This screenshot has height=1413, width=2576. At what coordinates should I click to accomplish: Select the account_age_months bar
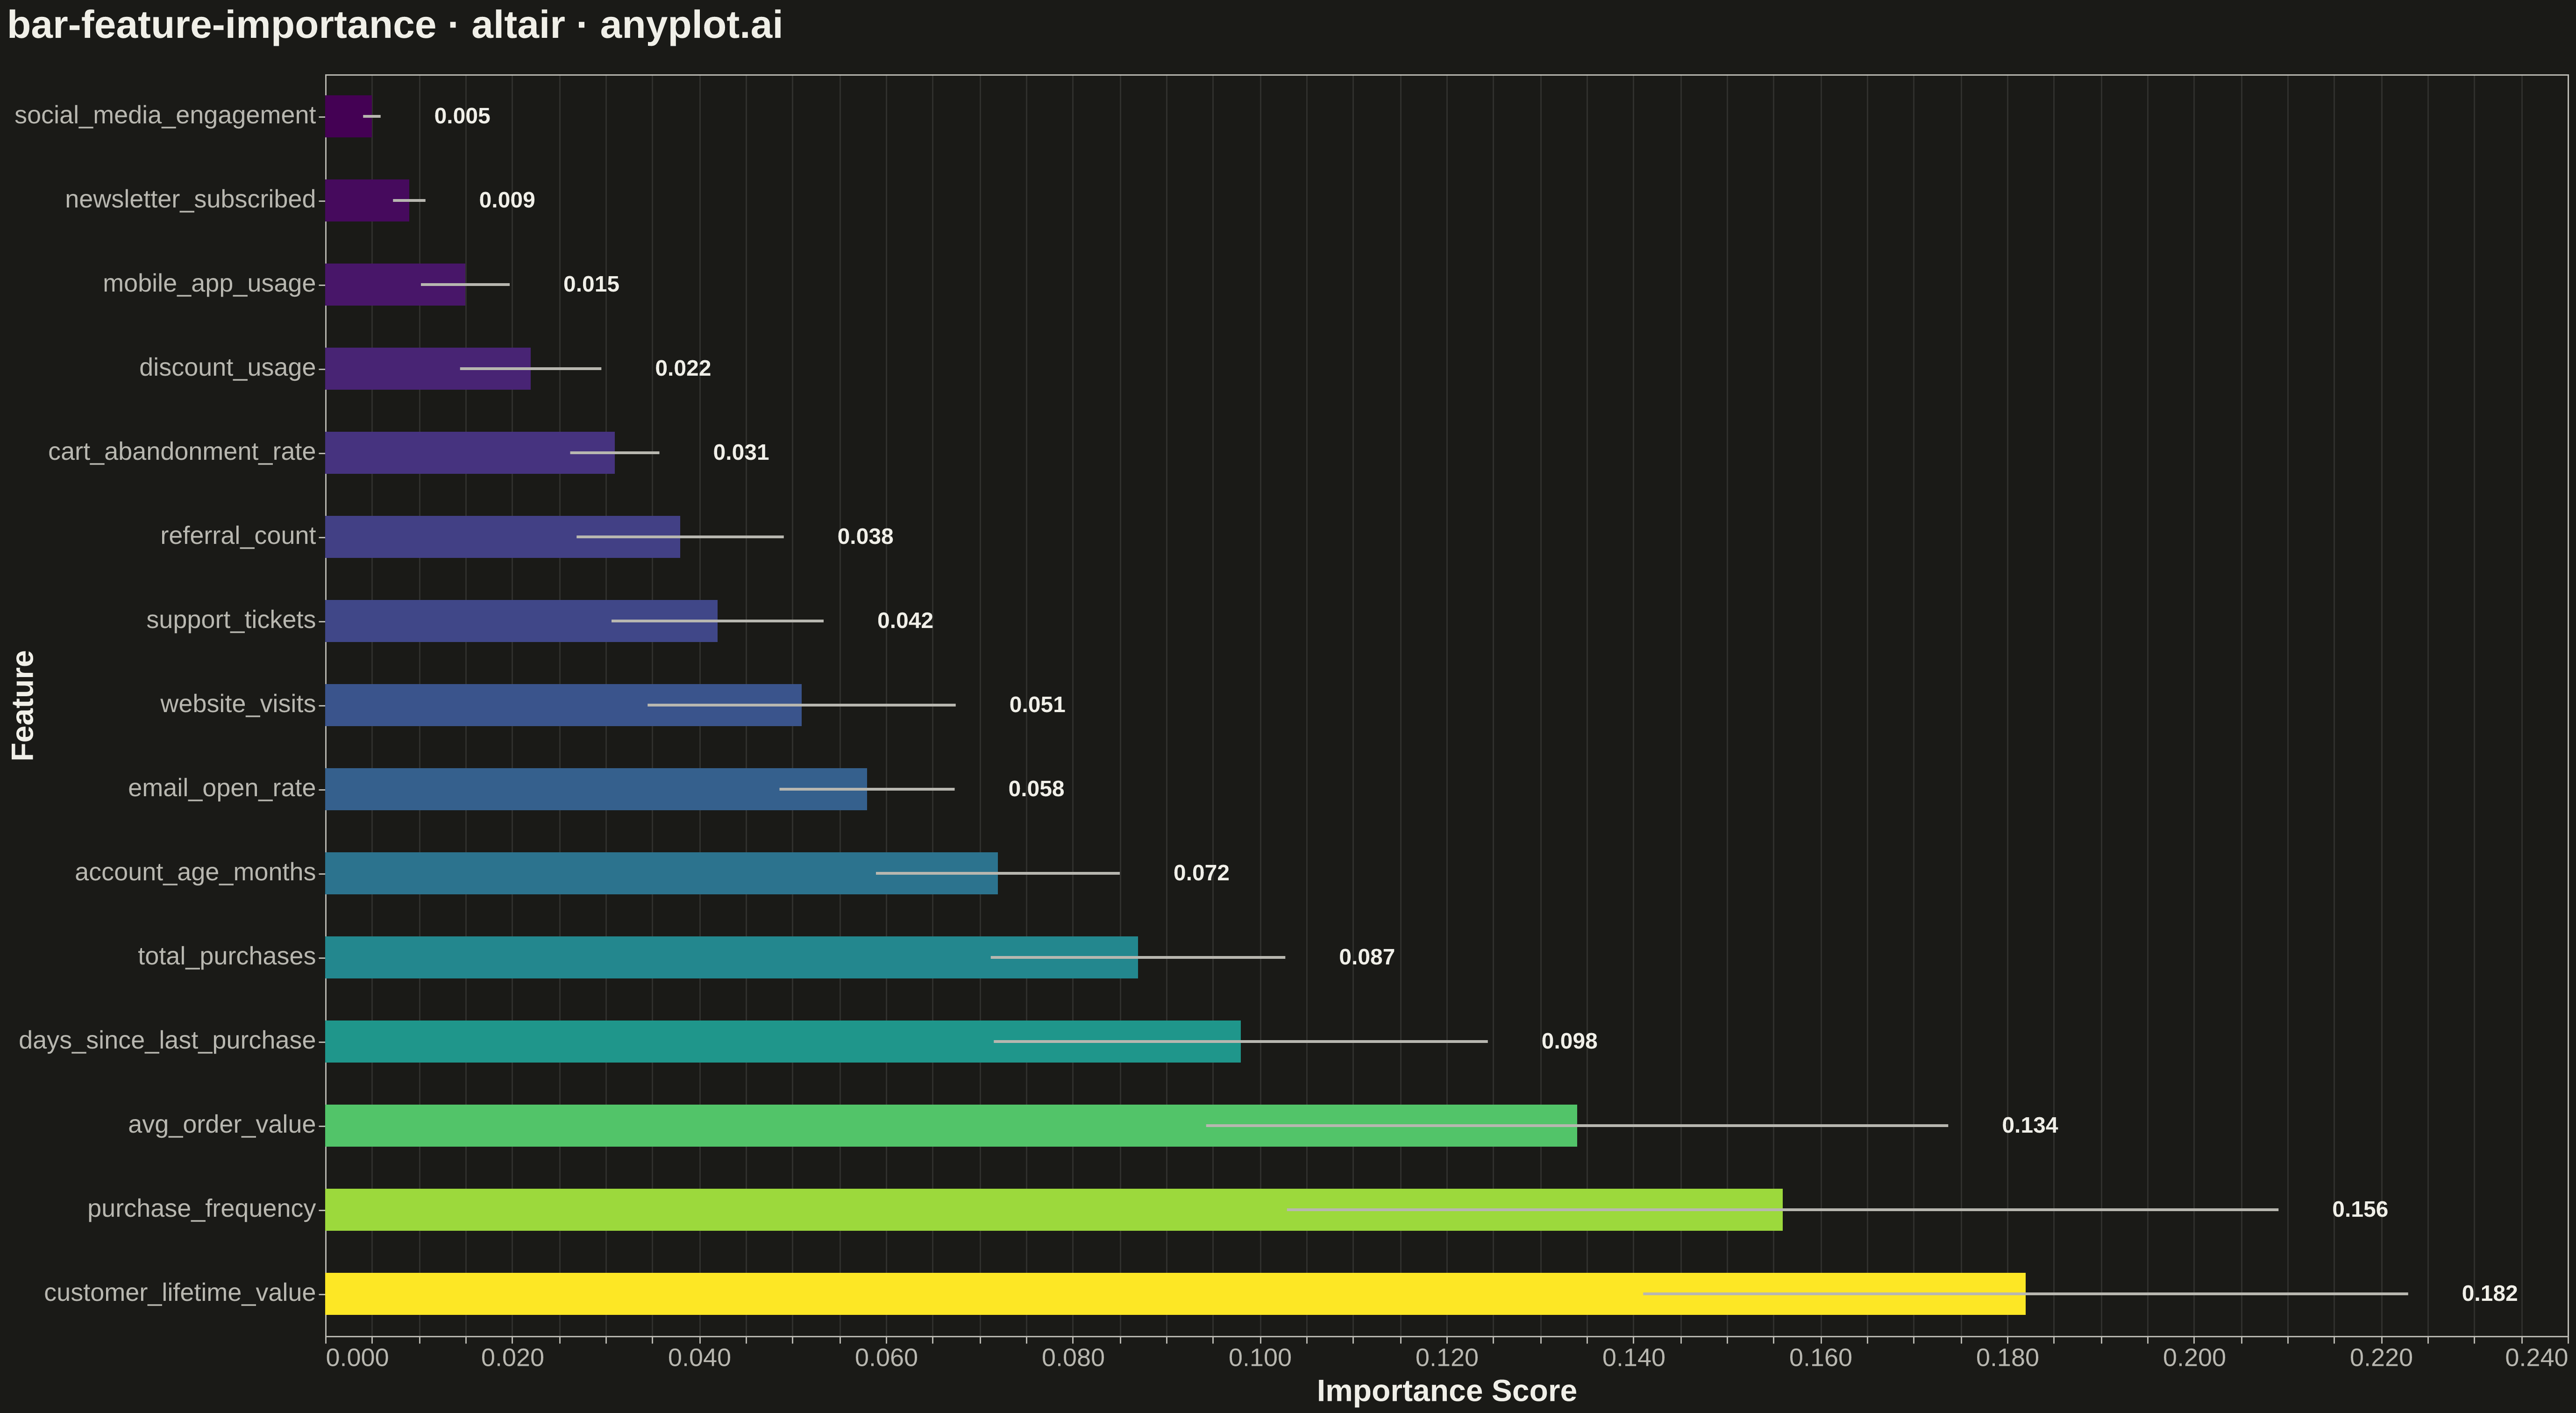click(x=662, y=873)
